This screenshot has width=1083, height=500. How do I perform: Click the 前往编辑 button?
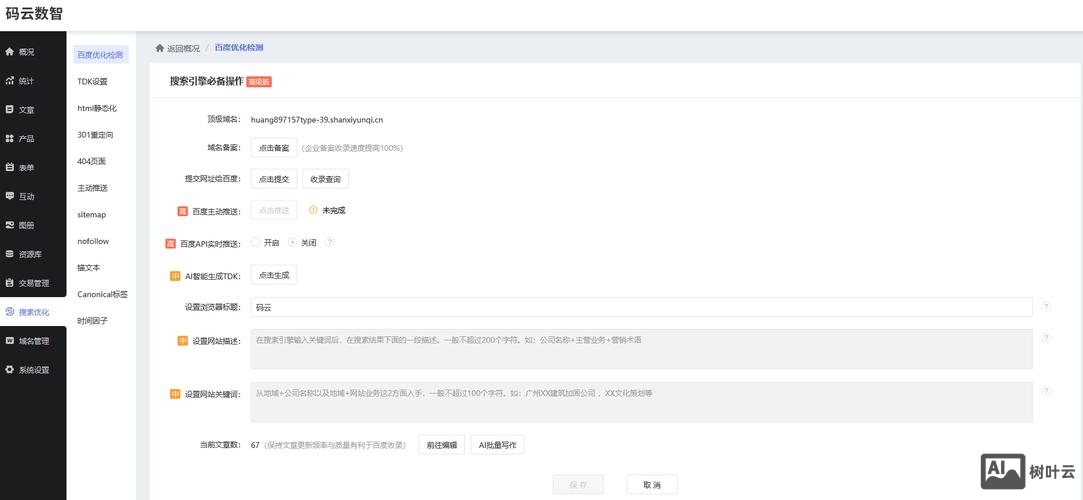pyautogui.click(x=441, y=445)
